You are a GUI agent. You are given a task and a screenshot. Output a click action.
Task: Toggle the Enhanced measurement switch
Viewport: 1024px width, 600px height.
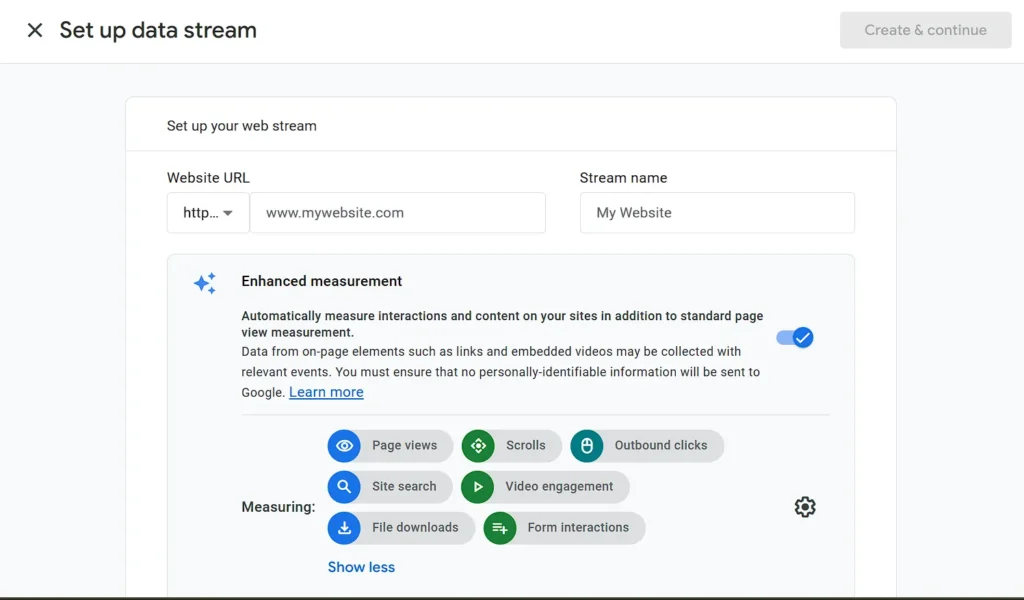tap(795, 338)
